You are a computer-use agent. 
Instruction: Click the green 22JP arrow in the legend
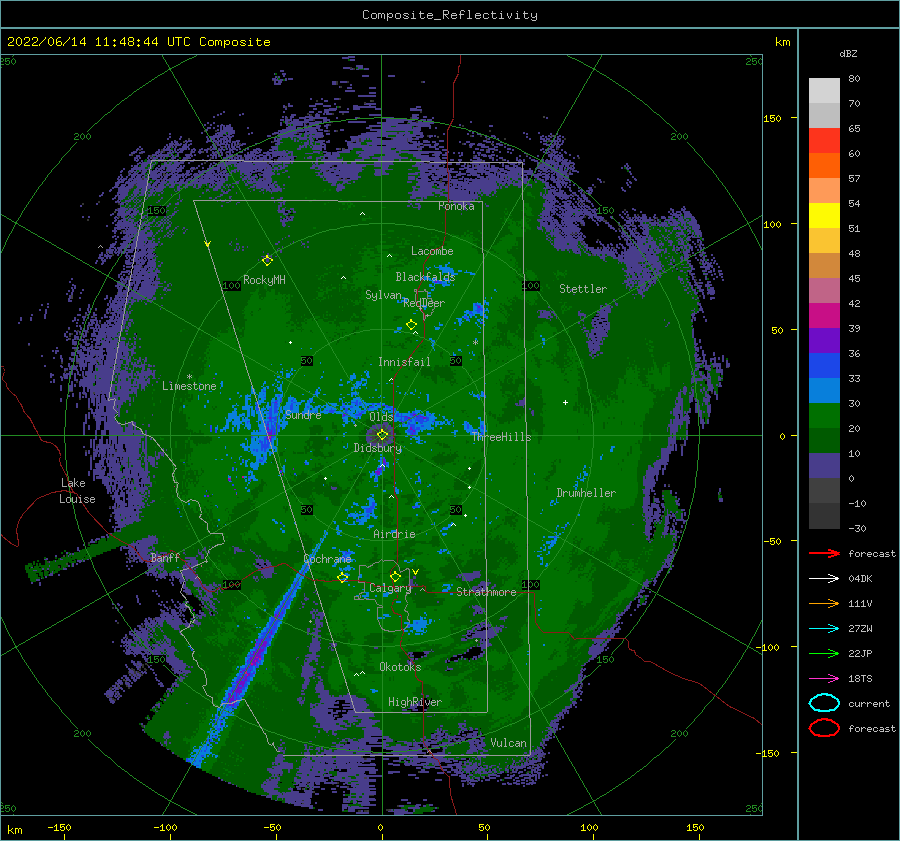tap(824, 653)
